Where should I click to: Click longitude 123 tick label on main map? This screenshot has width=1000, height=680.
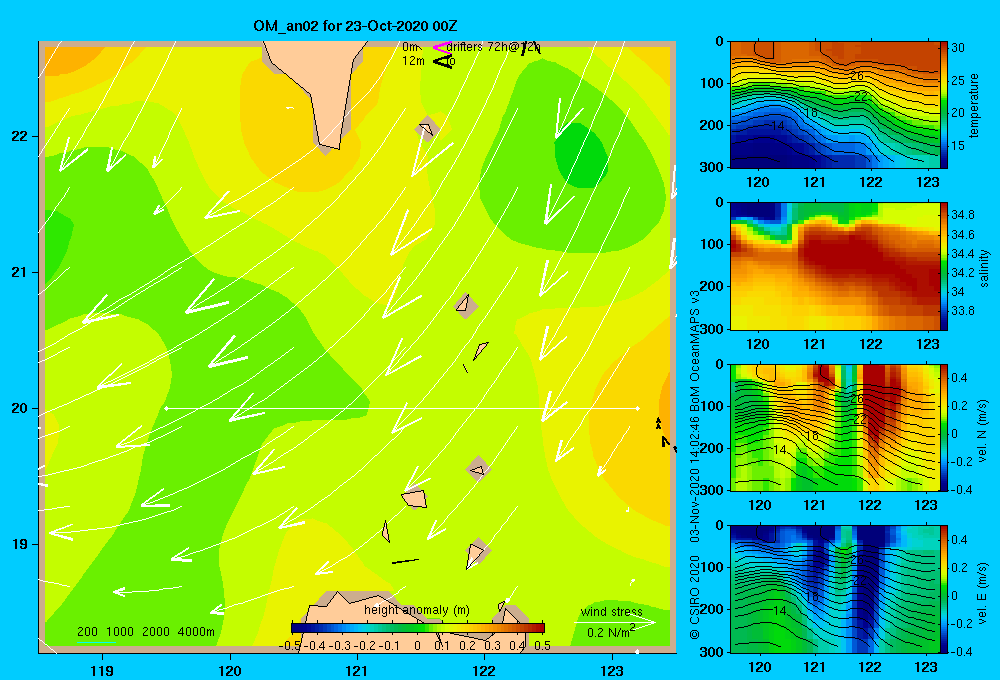[612, 670]
